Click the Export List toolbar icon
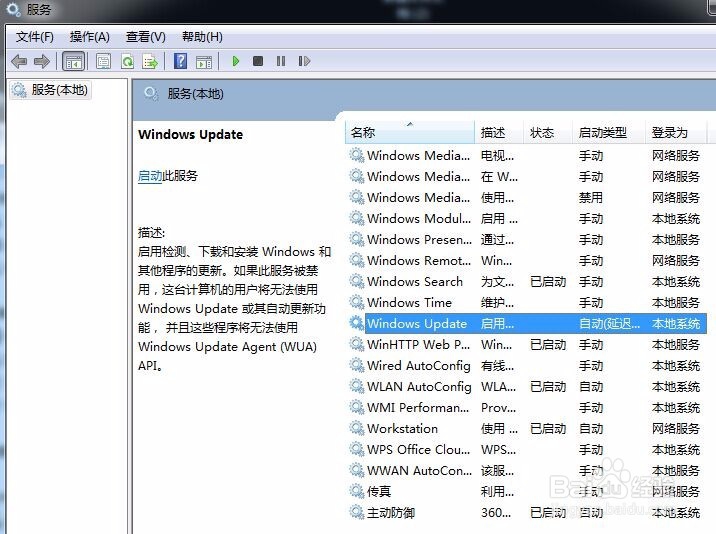The width and height of the screenshot is (716, 534). (x=150, y=61)
